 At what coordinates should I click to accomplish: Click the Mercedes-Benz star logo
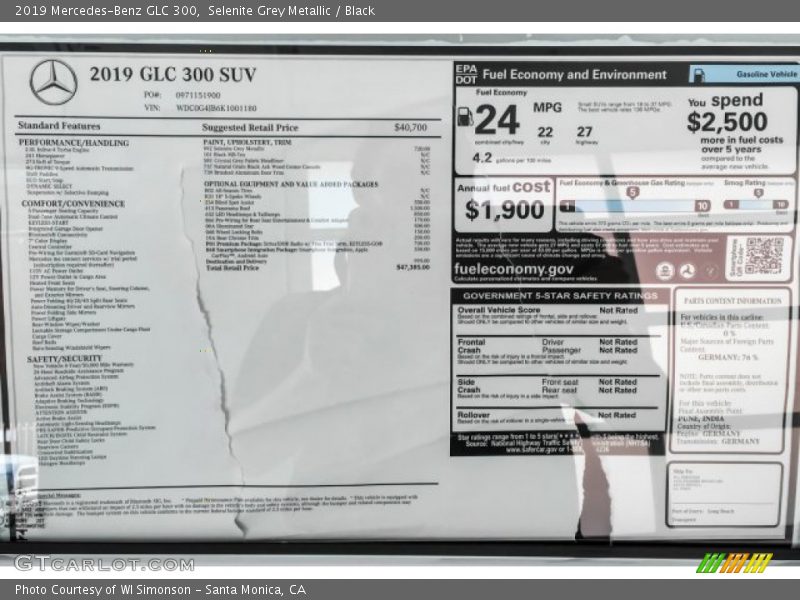click(x=54, y=82)
